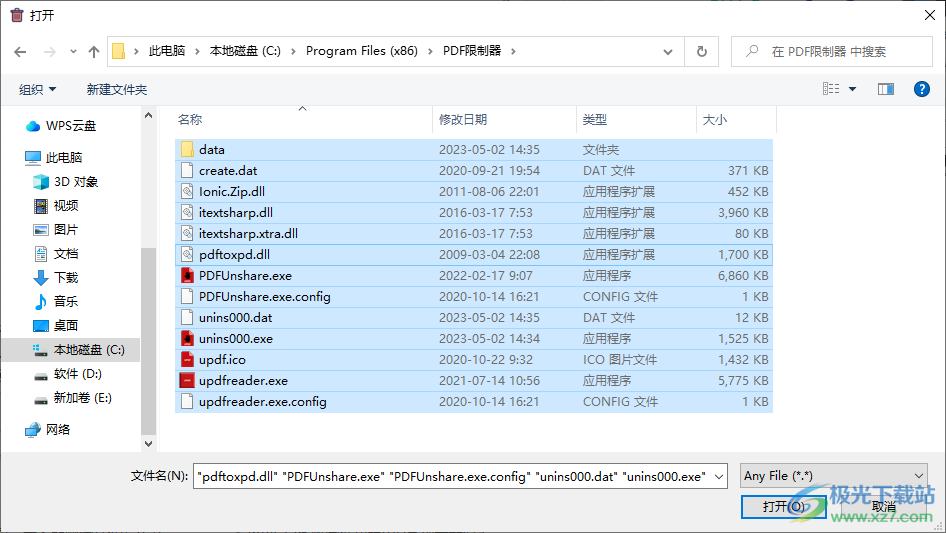Select 新加卷 (E:) drive in sidebar
The height and width of the screenshot is (533, 946).
(x=72, y=398)
